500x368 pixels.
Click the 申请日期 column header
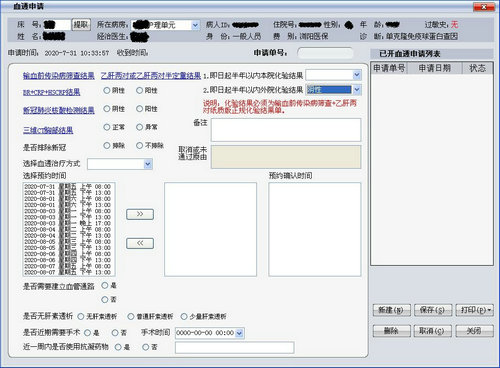click(434, 68)
